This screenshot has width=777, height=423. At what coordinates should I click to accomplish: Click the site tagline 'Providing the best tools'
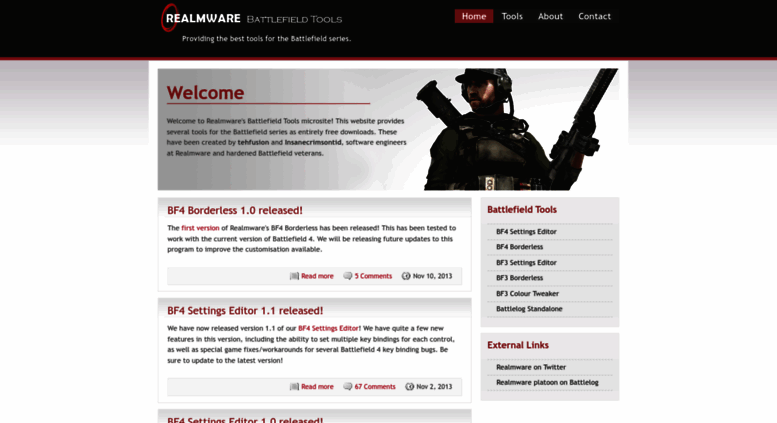(267, 39)
